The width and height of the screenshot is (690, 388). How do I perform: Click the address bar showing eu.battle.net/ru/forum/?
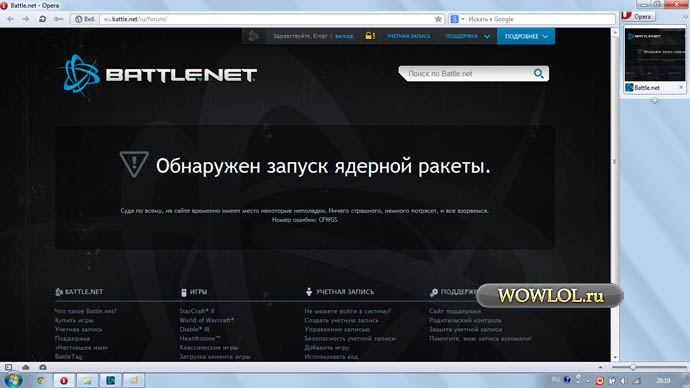pyautogui.click(x=267, y=19)
